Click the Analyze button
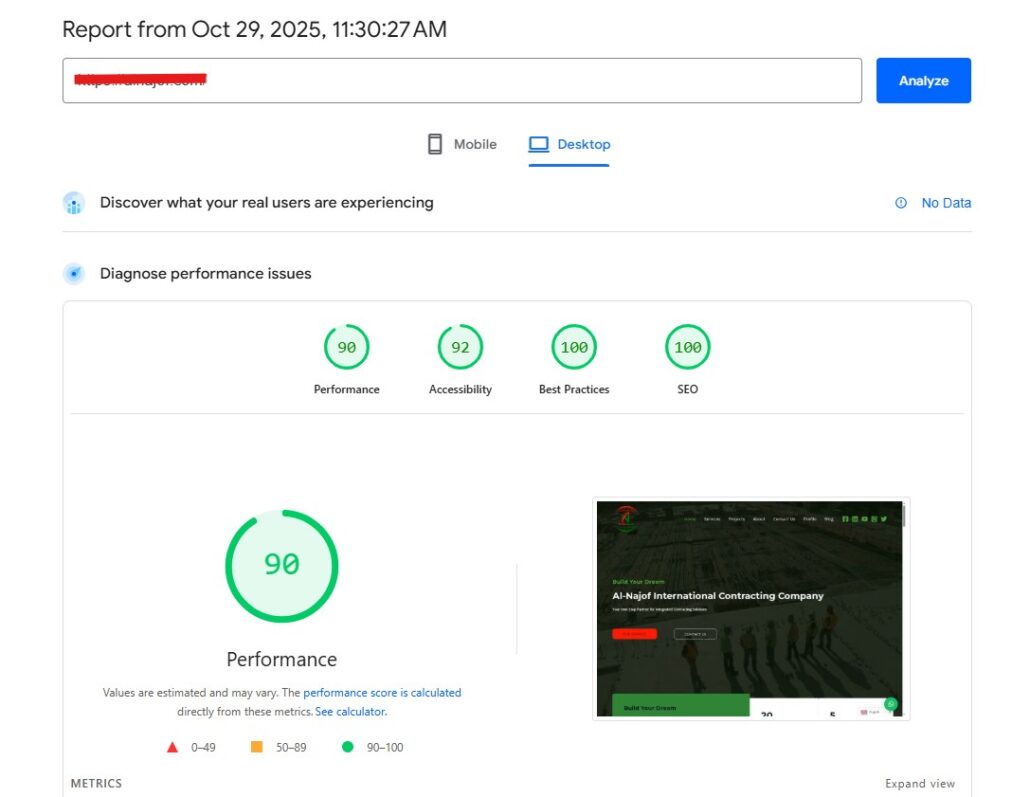This screenshot has height=797, width=1030. point(923,81)
